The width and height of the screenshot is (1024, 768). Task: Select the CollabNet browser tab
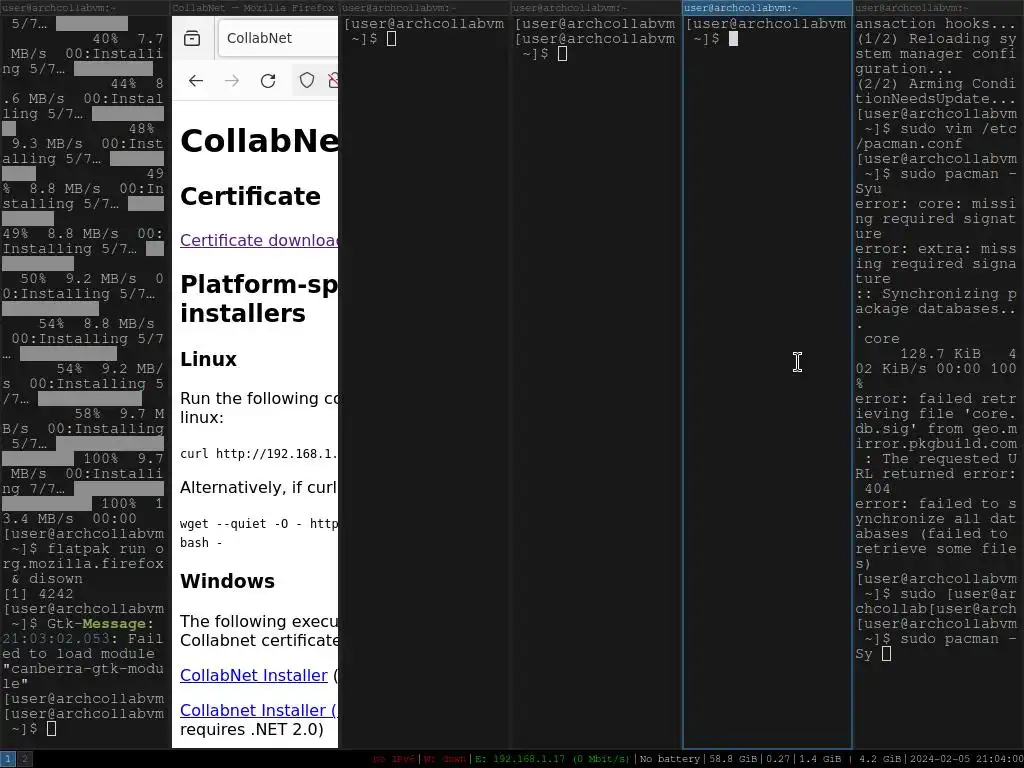(x=278, y=38)
